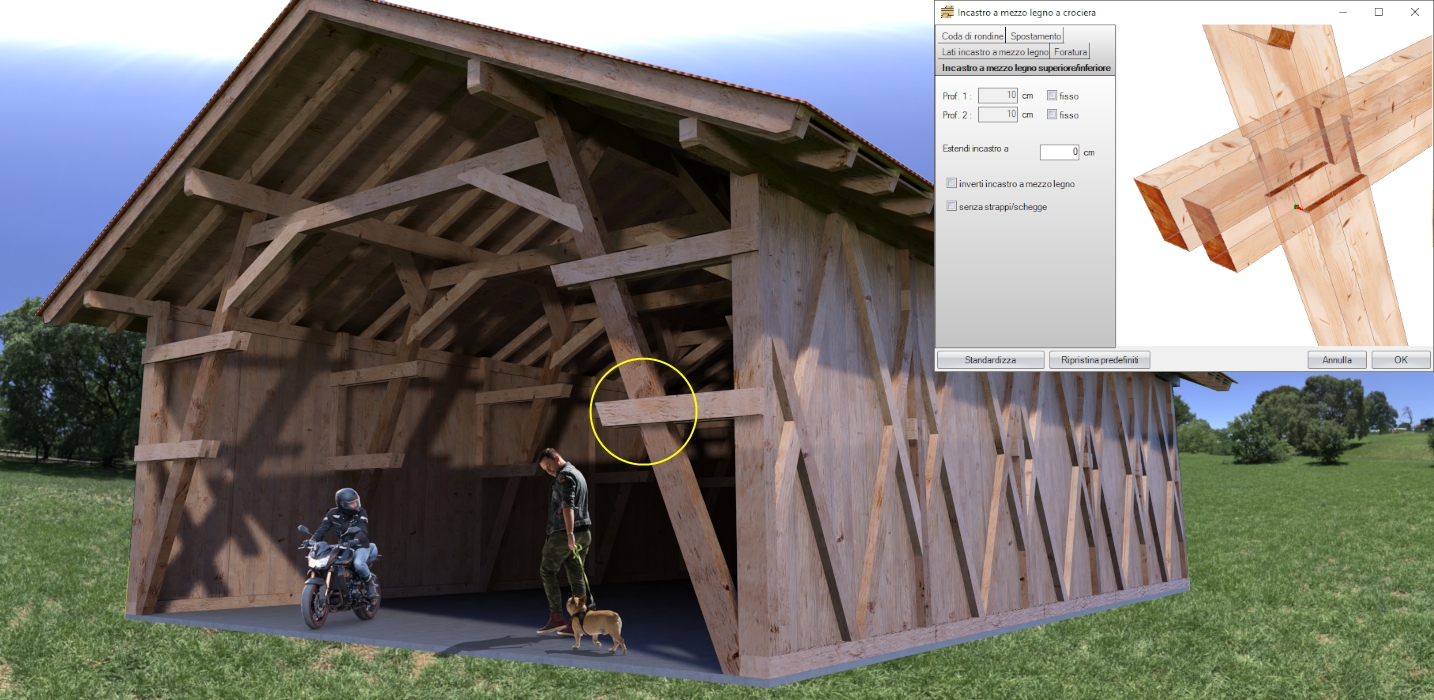The image size is (1434, 700).
Task: Click the joint dialog title bar icon
Action: coord(946,12)
